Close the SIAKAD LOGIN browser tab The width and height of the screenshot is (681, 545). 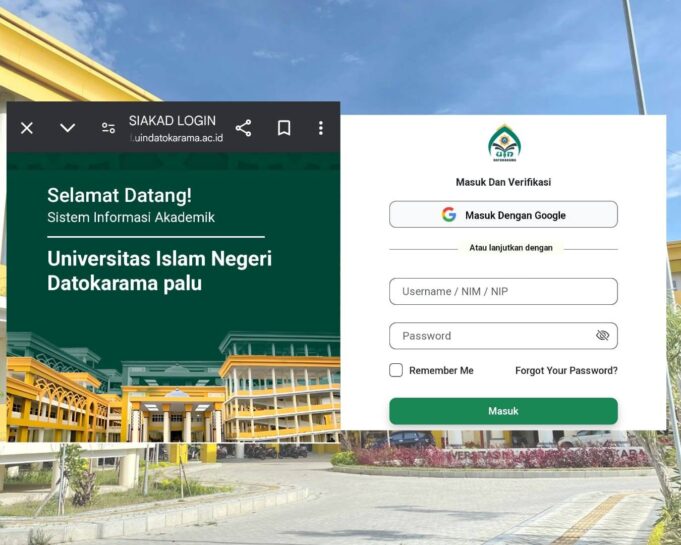[x=27, y=128]
